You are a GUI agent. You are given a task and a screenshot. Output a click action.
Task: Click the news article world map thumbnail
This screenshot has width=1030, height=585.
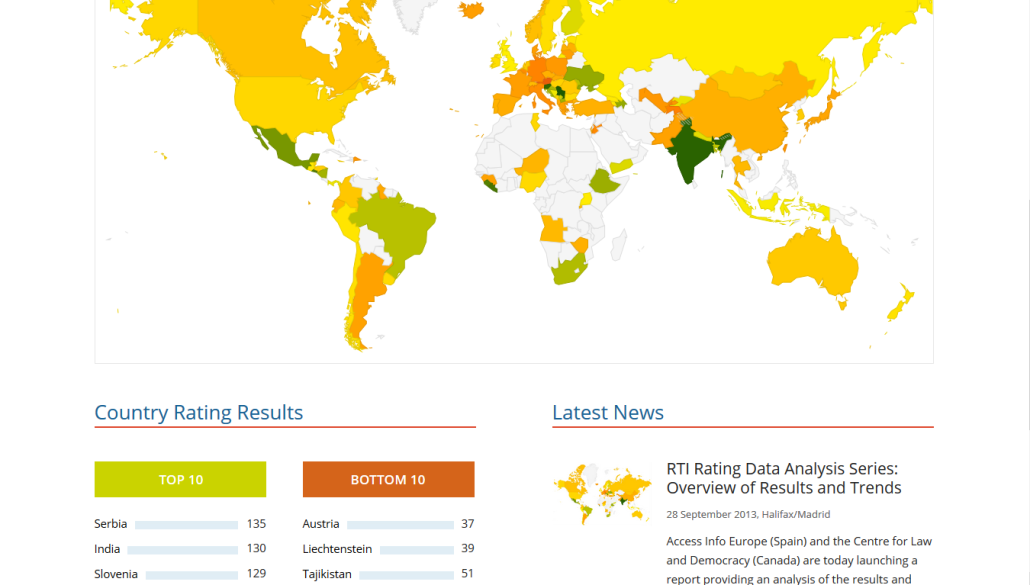pyautogui.click(x=601, y=493)
